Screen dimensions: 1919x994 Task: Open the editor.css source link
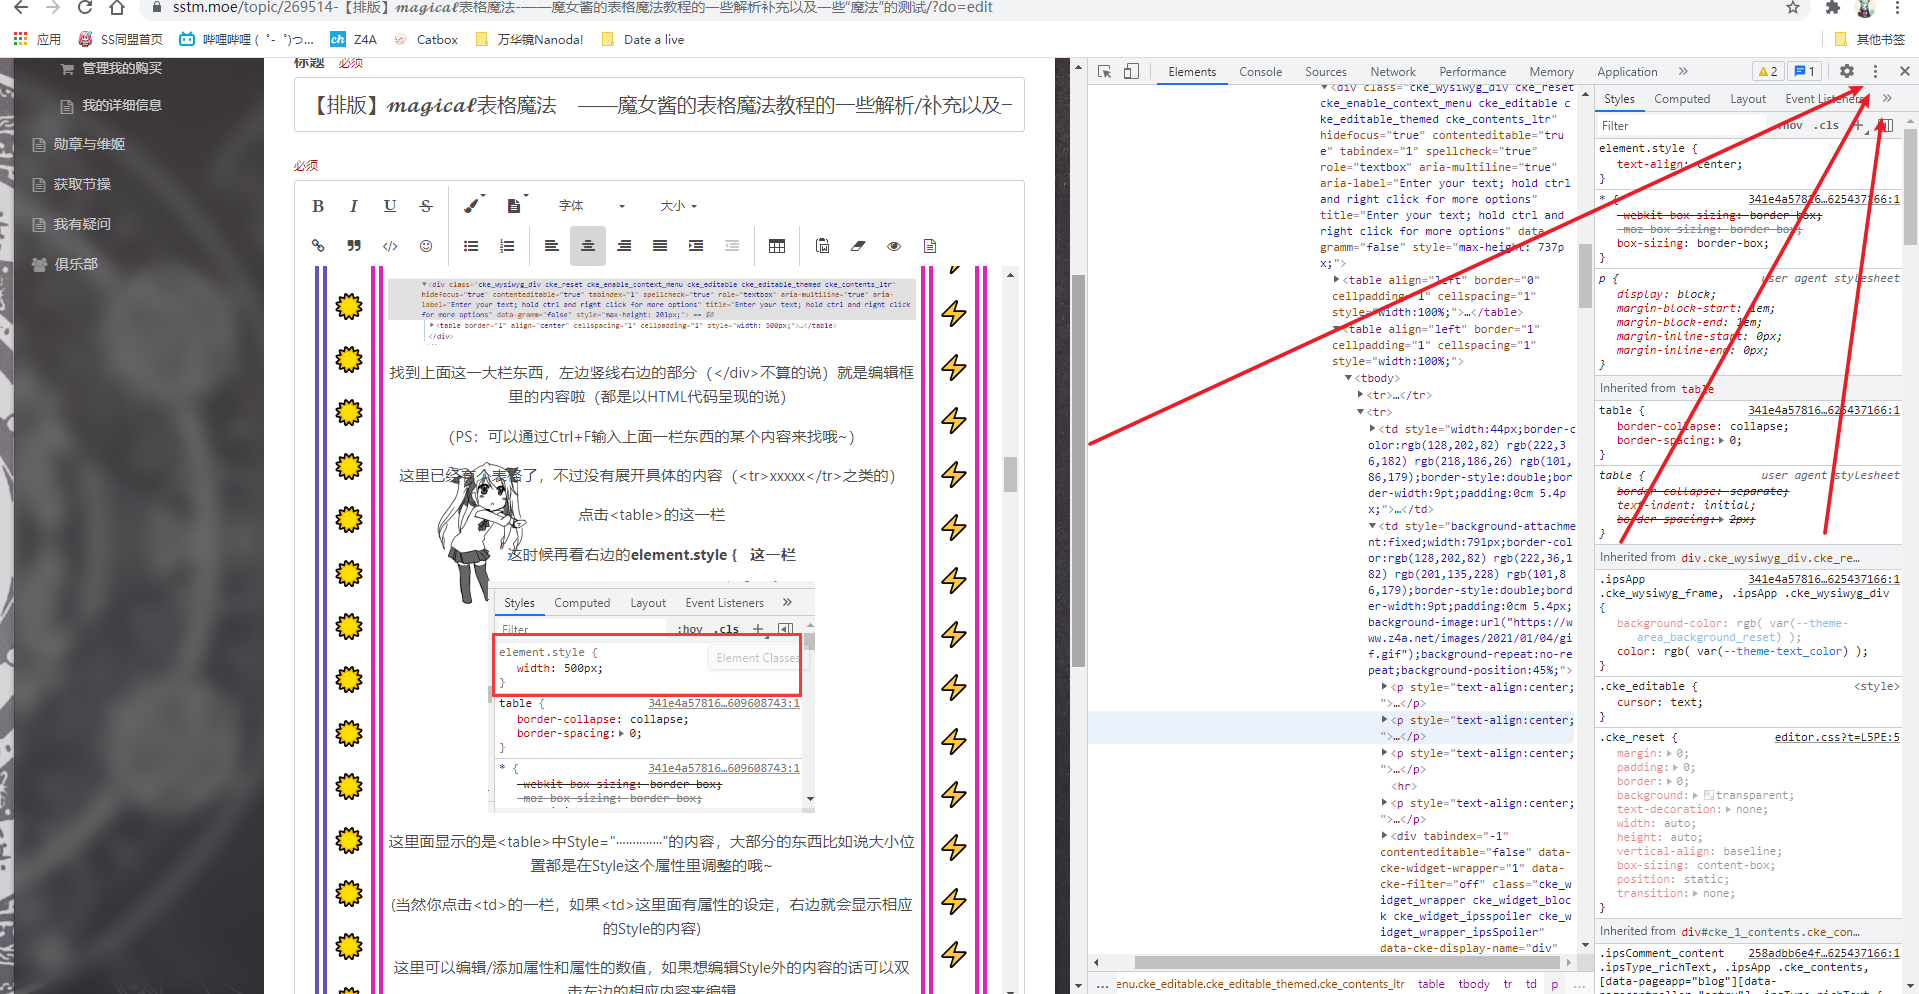point(1837,738)
